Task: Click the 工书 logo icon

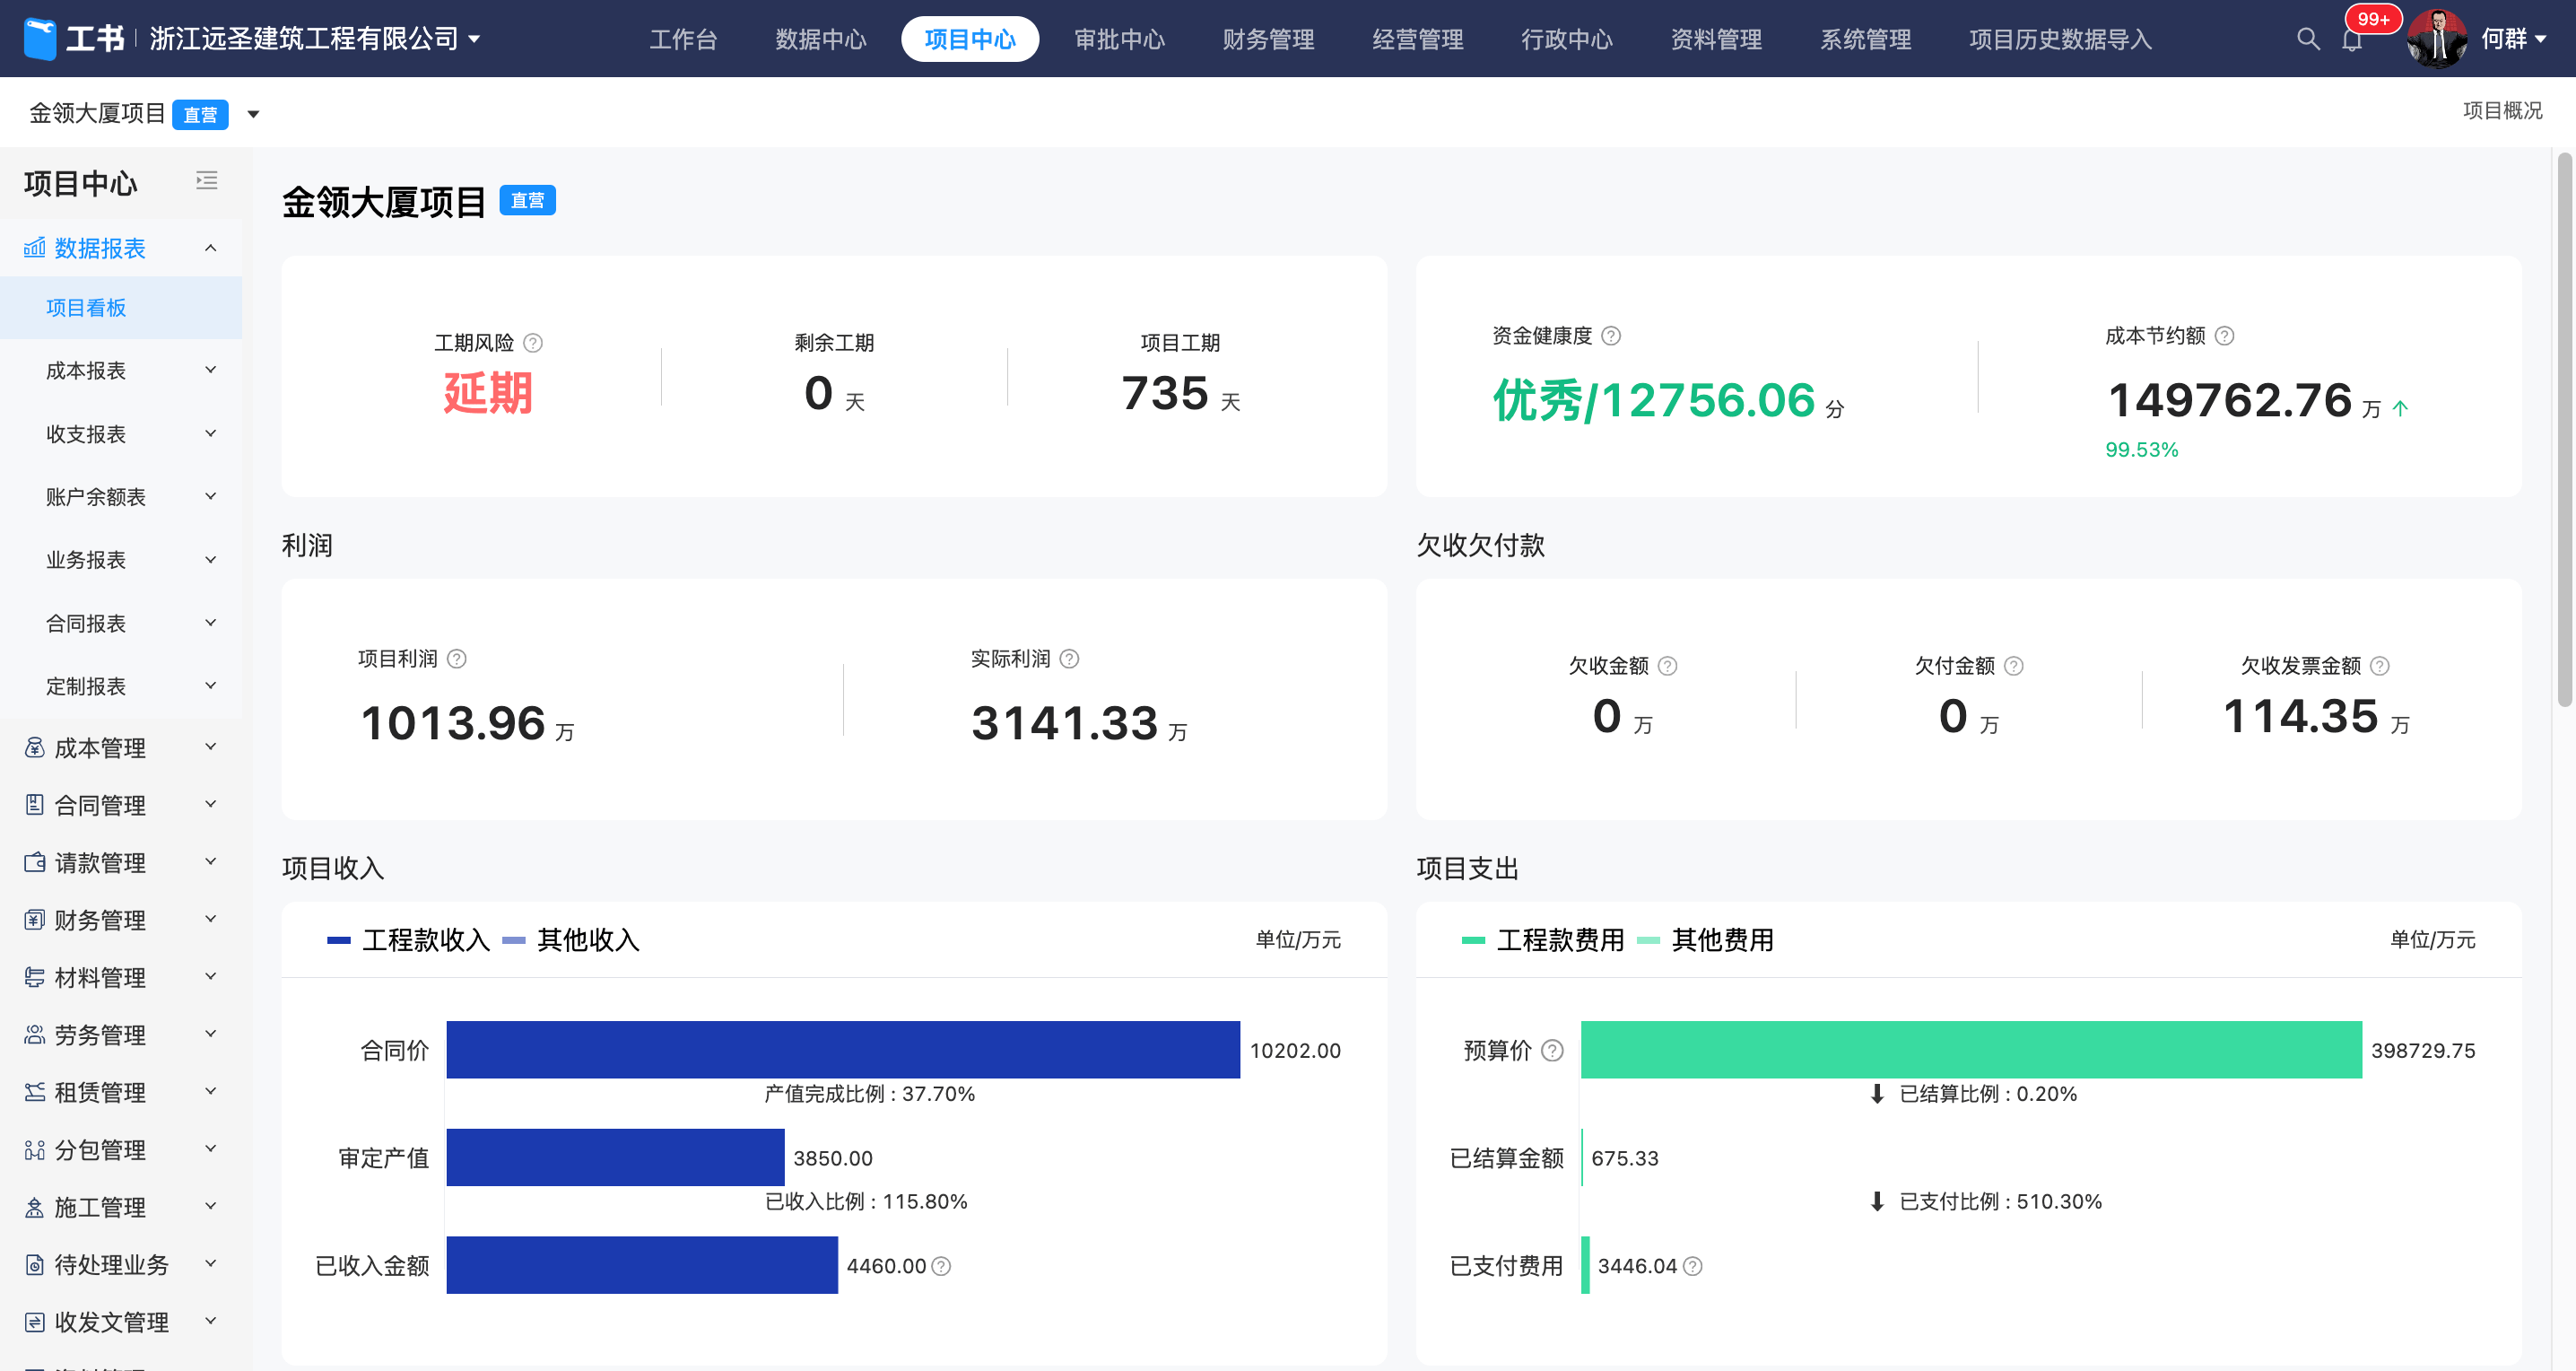Action: click(x=40, y=39)
